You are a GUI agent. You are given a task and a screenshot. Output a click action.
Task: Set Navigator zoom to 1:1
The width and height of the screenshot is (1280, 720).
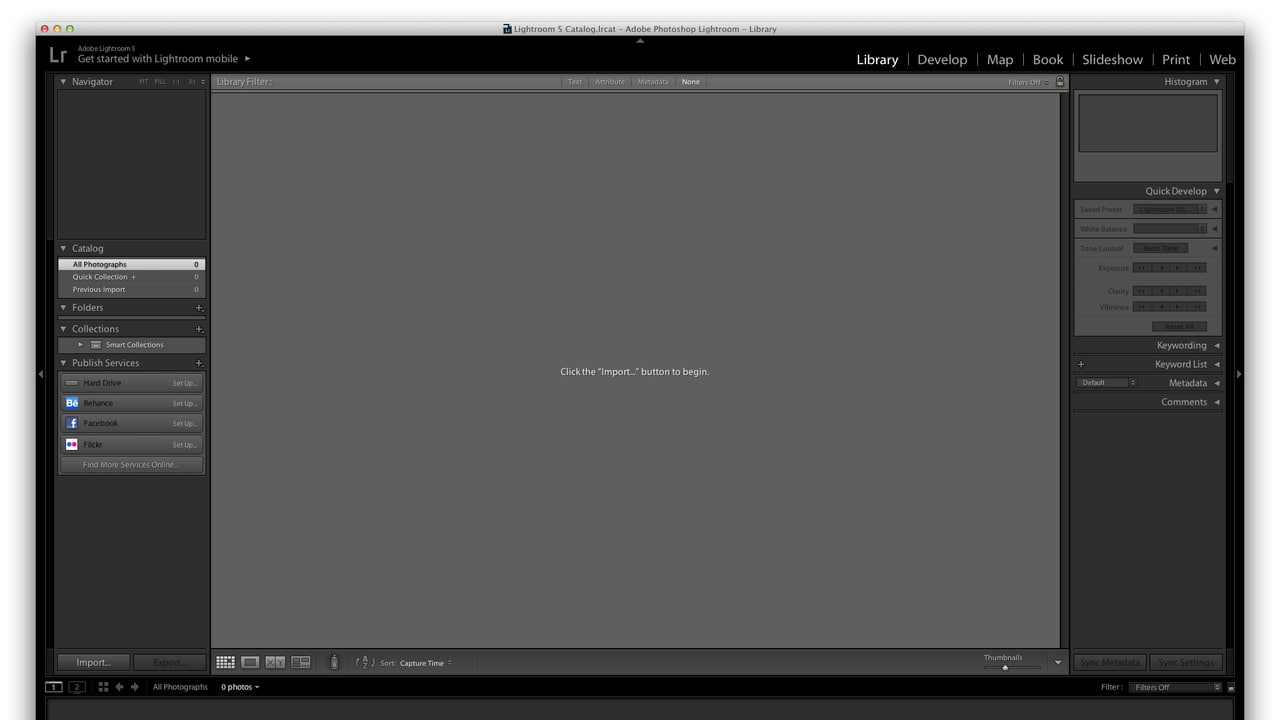pyautogui.click(x=176, y=82)
